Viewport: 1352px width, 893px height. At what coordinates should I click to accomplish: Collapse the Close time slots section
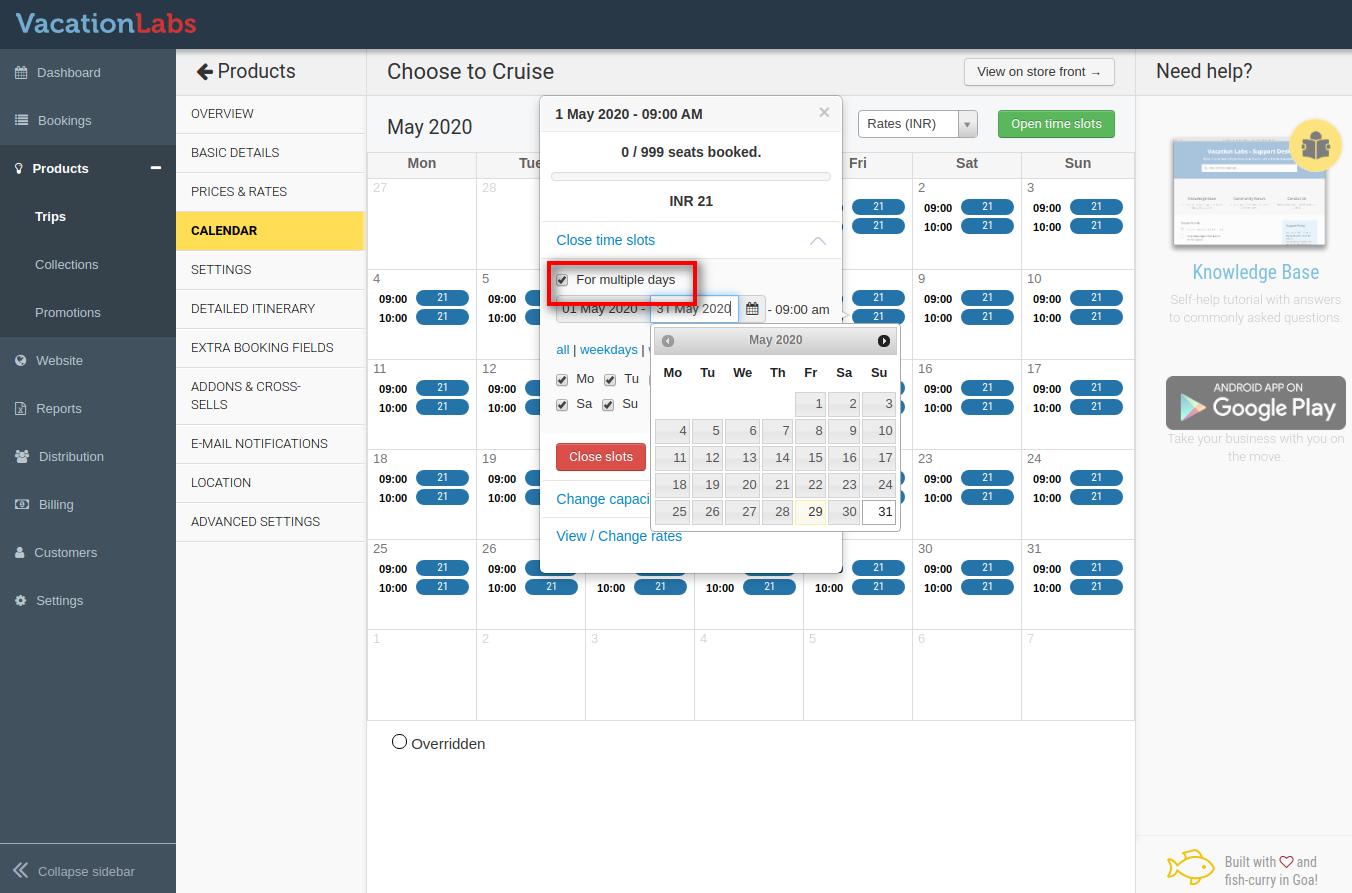817,241
